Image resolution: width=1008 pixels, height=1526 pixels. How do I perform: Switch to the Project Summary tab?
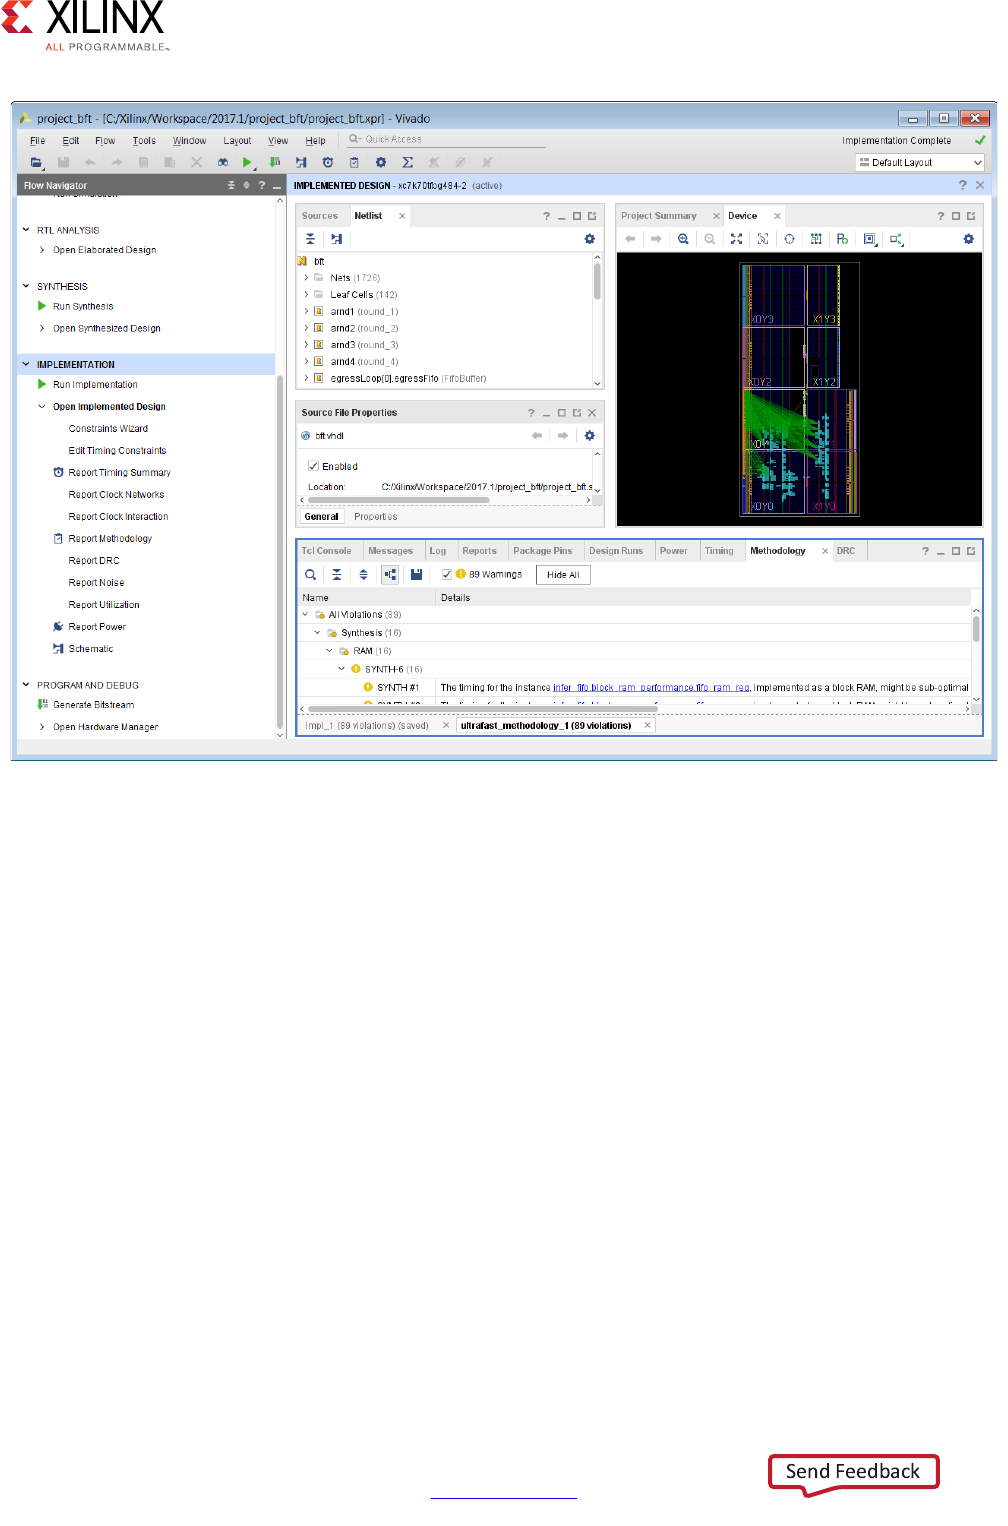658,216
